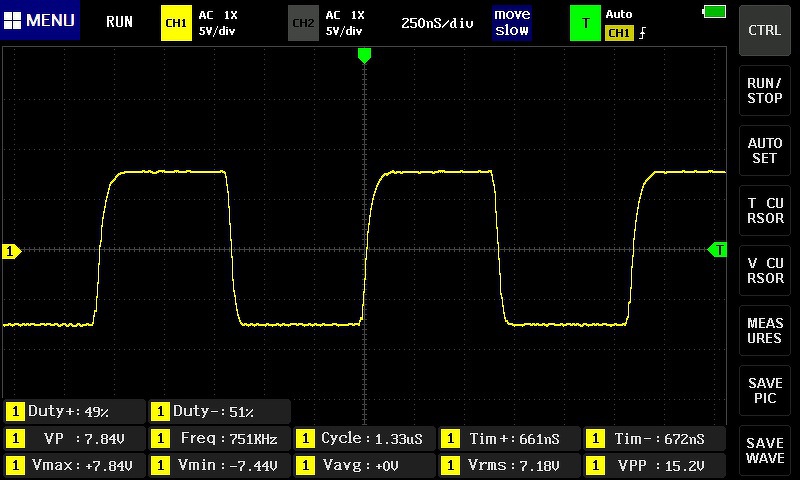
Task: Select the yellow CH1 channel box
Action: pyautogui.click(x=176, y=23)
